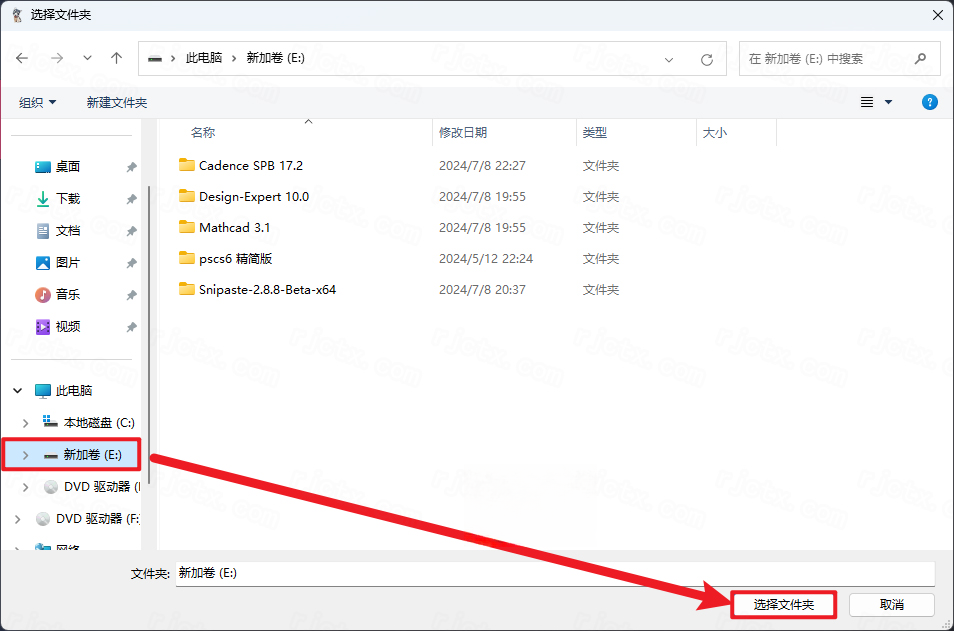Image resolution: width=954 pixels, height=631 pixels.
Task: Confirm with 选择文件夹 button
Action: coord(783,605)
